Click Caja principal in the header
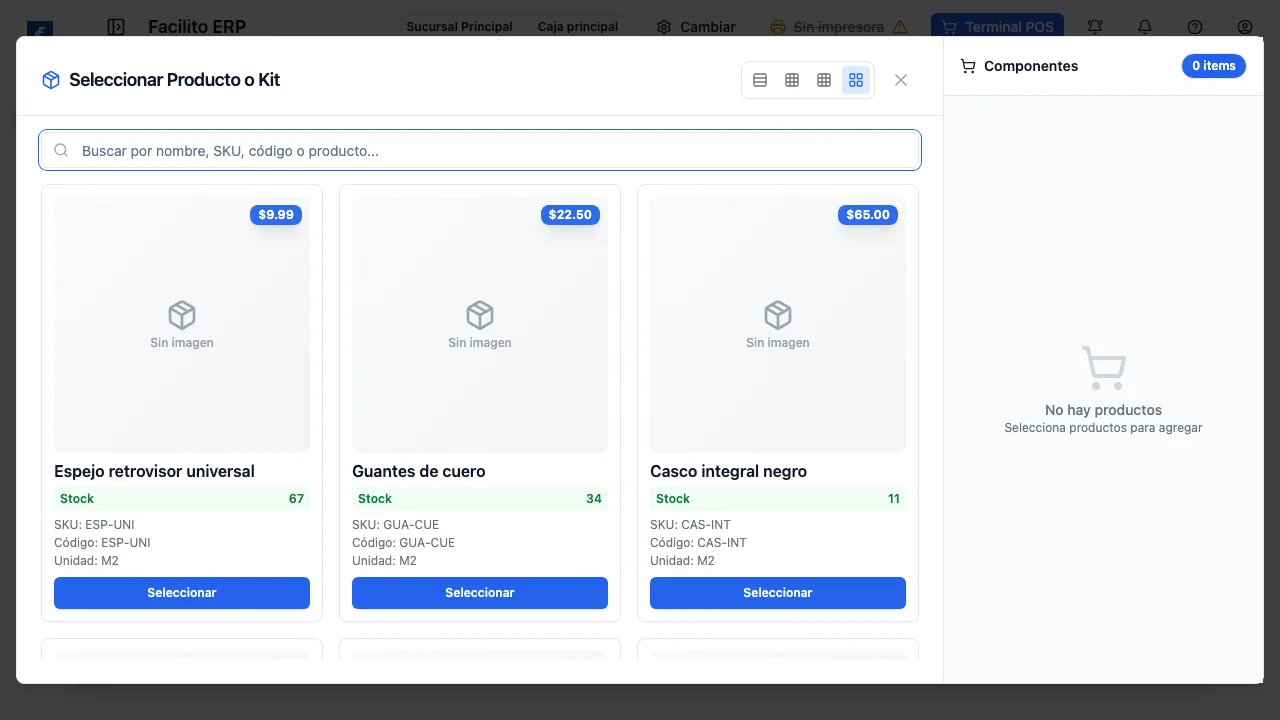 click(x=578, y=27)
